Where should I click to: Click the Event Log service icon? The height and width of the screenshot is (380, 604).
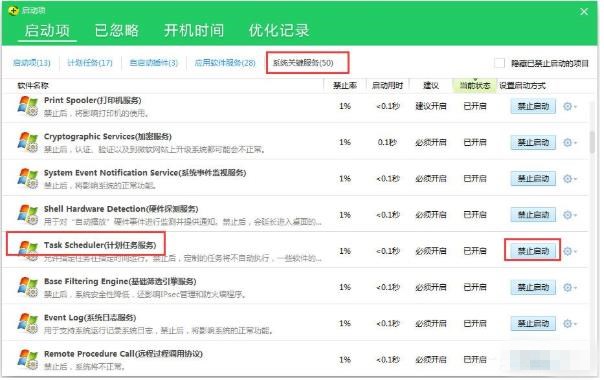28,323
